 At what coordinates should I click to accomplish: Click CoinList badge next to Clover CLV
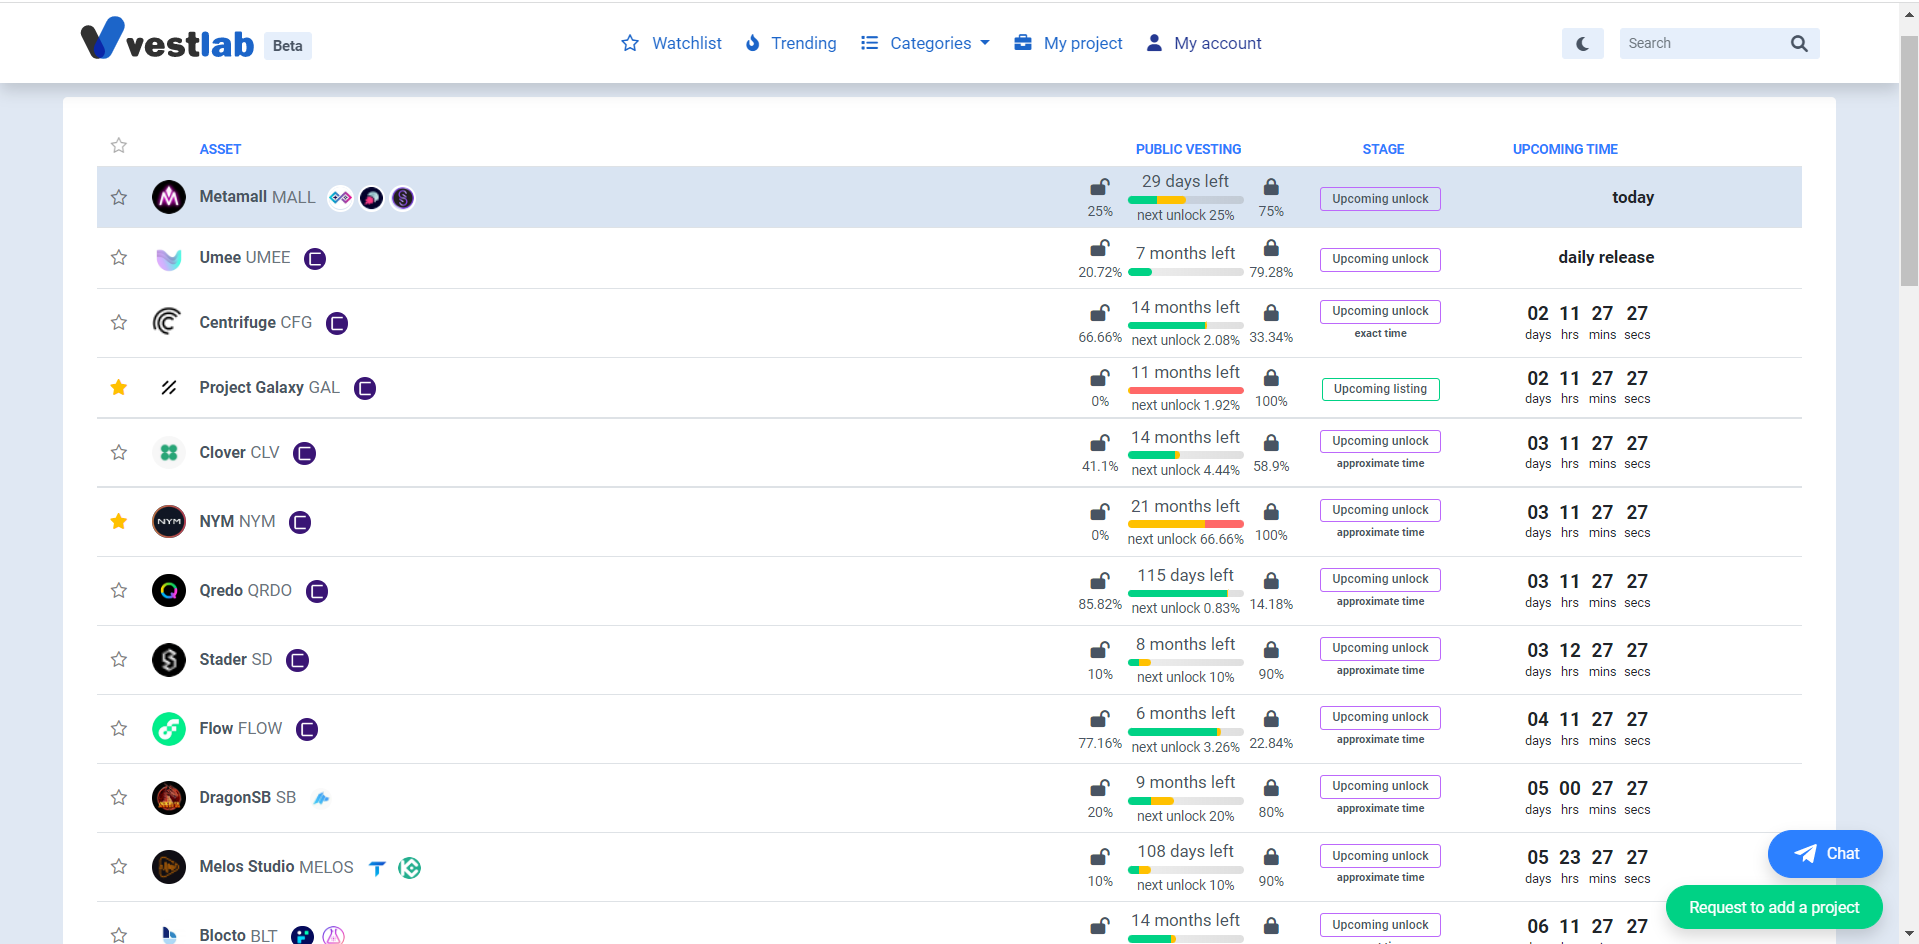tap(305, 453)
